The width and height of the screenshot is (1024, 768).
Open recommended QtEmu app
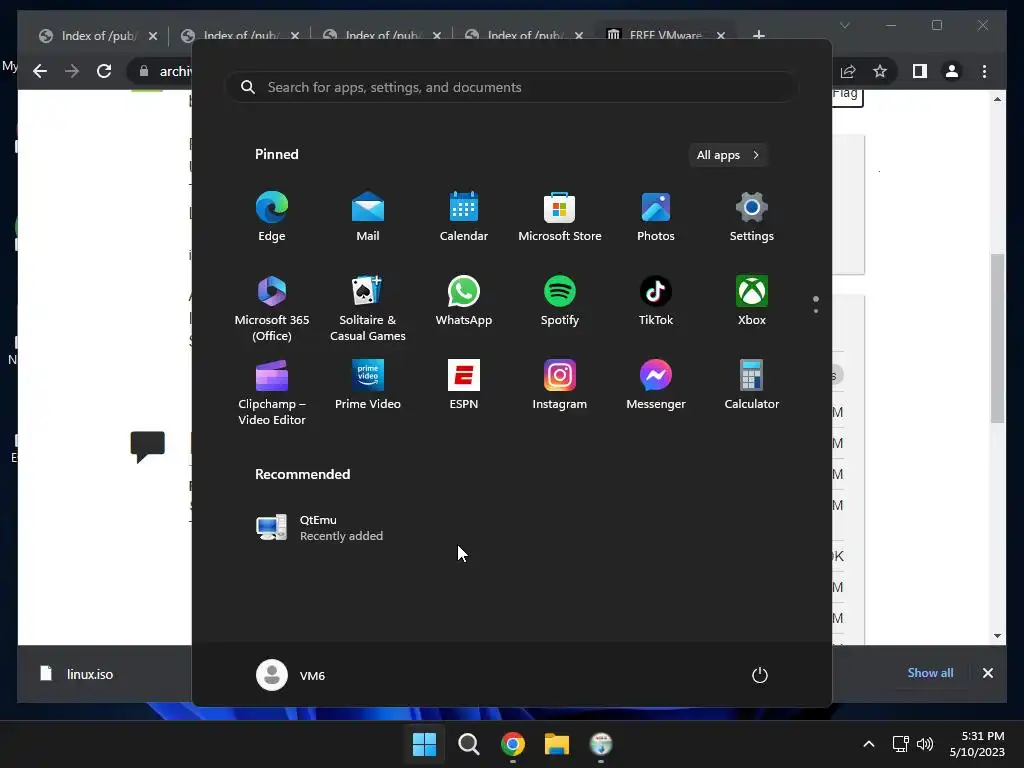(320, 528)
